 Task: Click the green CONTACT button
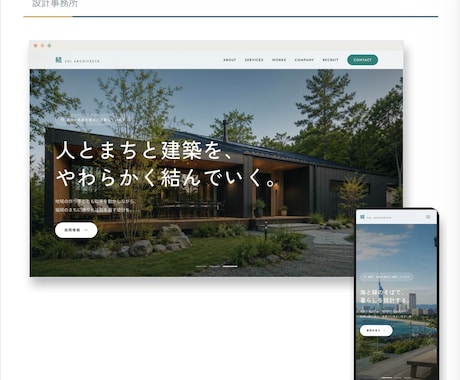pos(362,60)
